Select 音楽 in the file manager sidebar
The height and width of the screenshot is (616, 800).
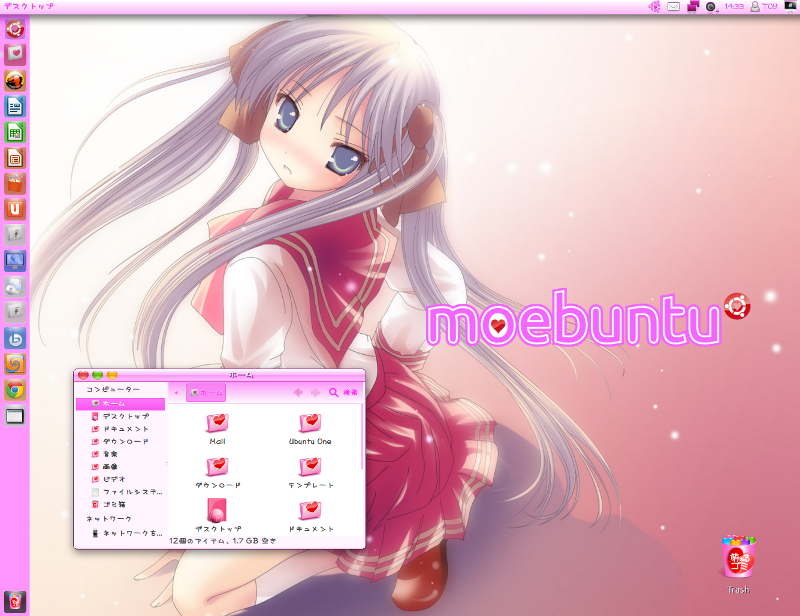[x=120, y=454]
